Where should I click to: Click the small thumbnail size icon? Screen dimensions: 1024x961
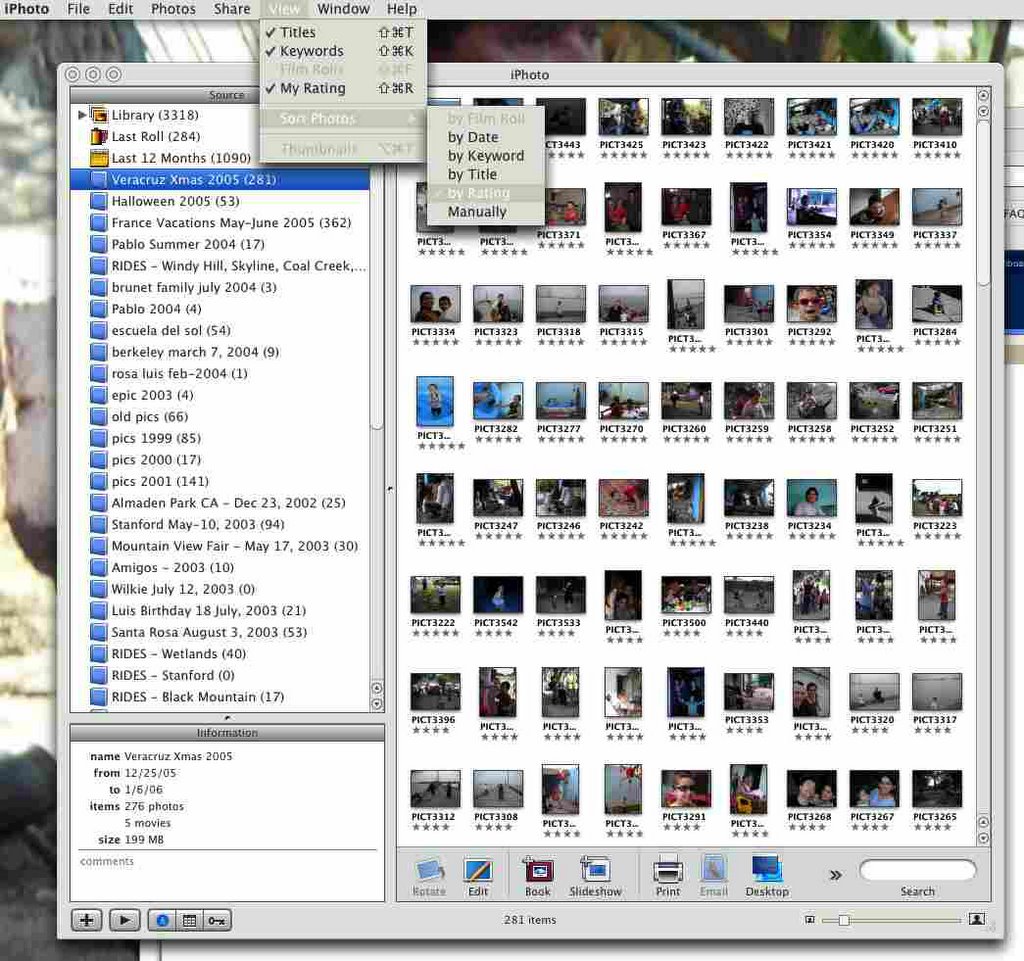click(x=810, y=920)
